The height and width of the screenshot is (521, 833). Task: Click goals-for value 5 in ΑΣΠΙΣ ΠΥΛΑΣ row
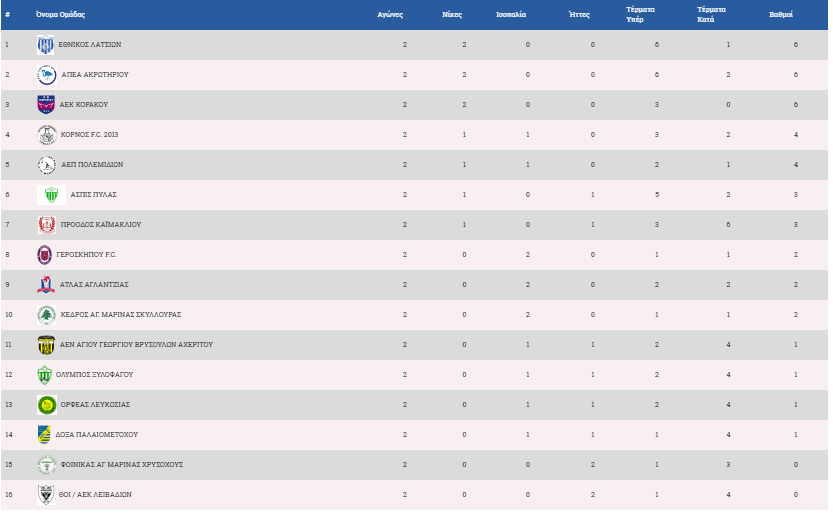point(657,195)
